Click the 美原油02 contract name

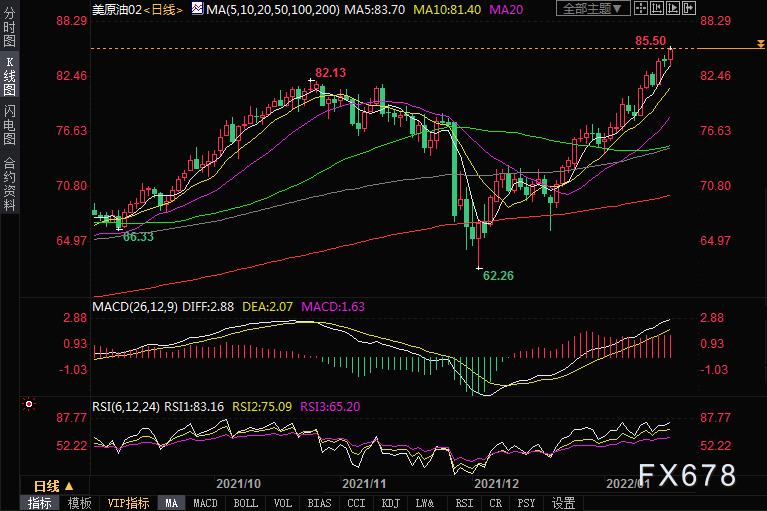117,9
